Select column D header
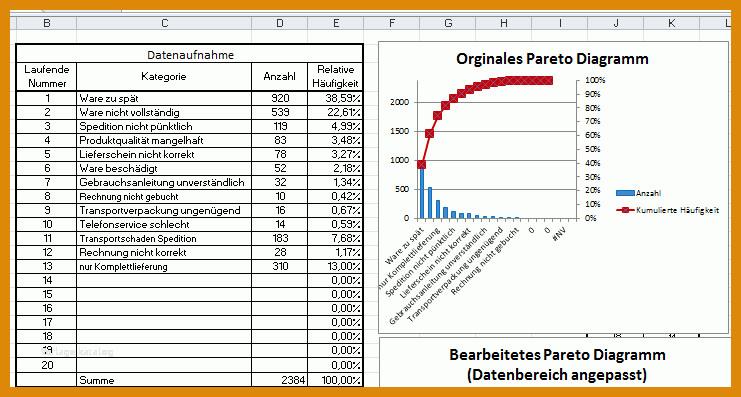 [279, 23]
